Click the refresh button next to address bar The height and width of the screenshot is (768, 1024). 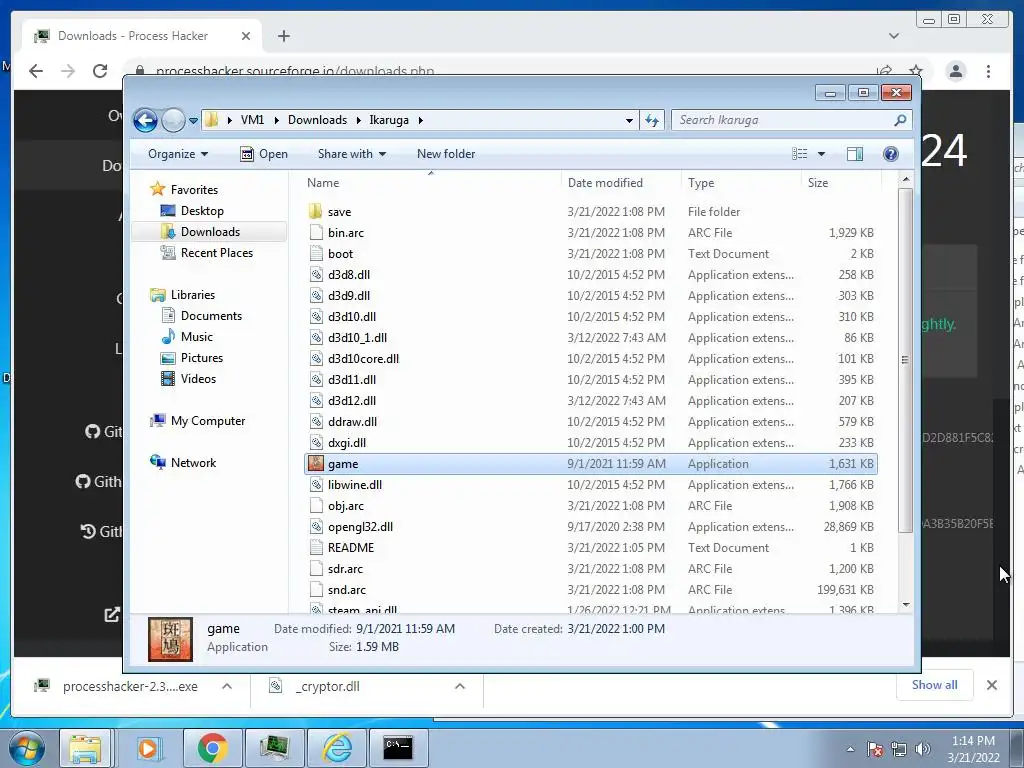click(x=652, y=120)
